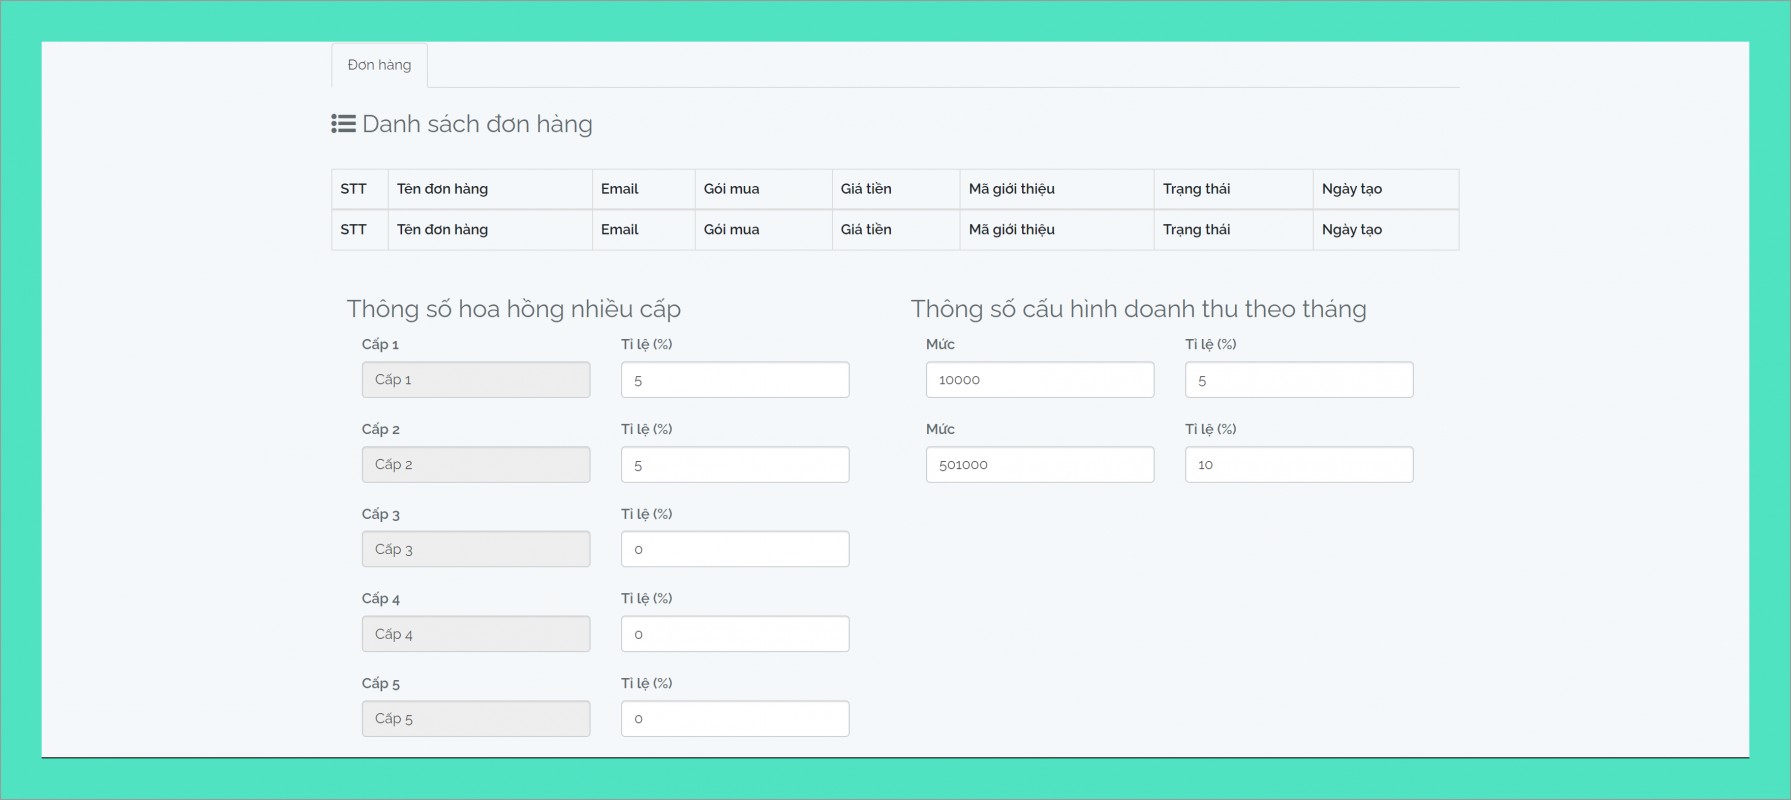
Task: Click the Trạng thái header in top row
Action: (x=1196, y=189)
